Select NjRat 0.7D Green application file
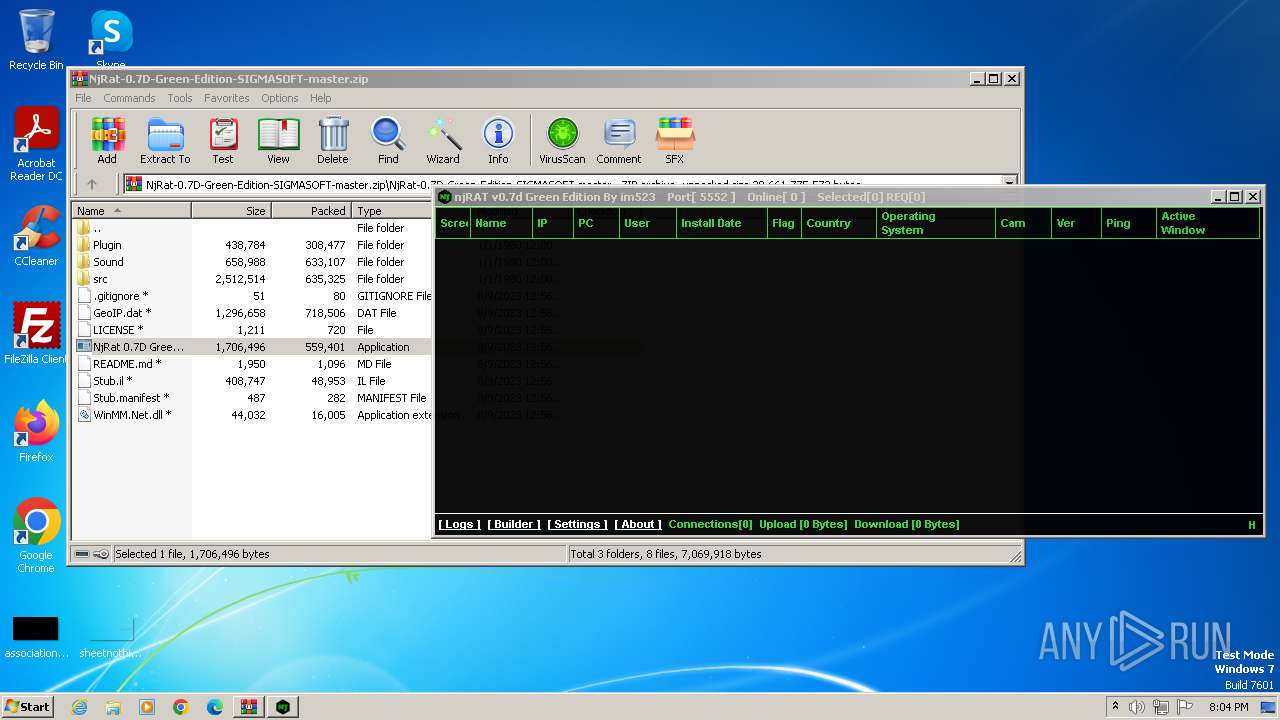 pos(251,347)
